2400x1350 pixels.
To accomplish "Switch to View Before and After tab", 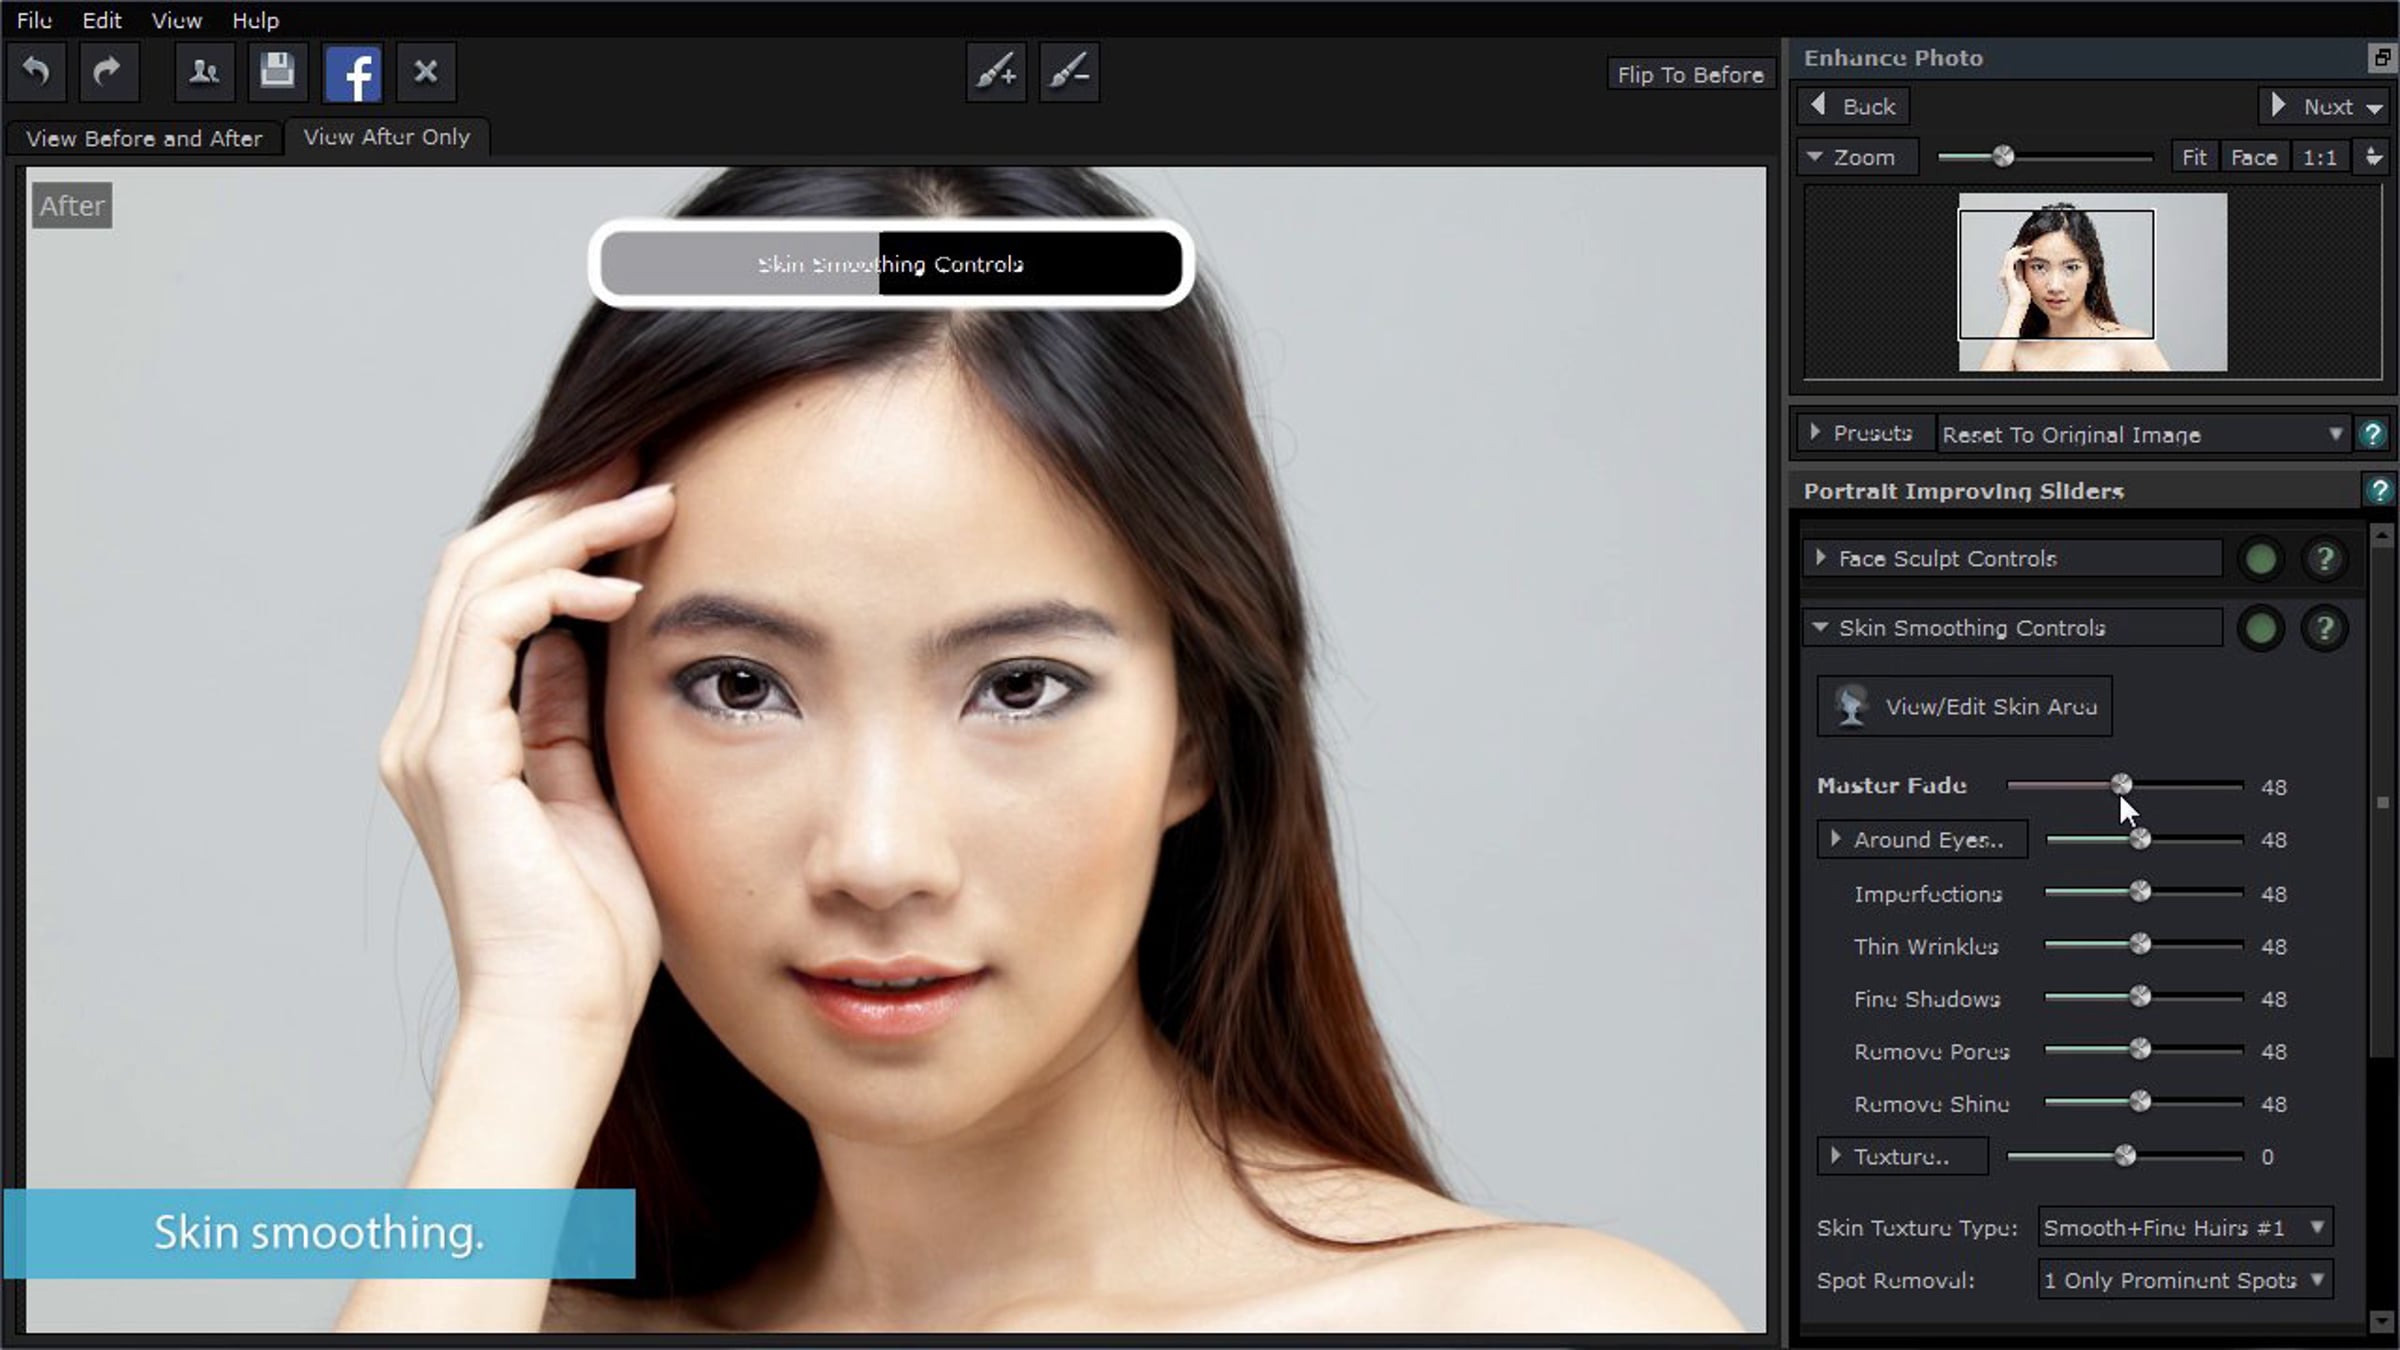I will (x=144, y=138).
